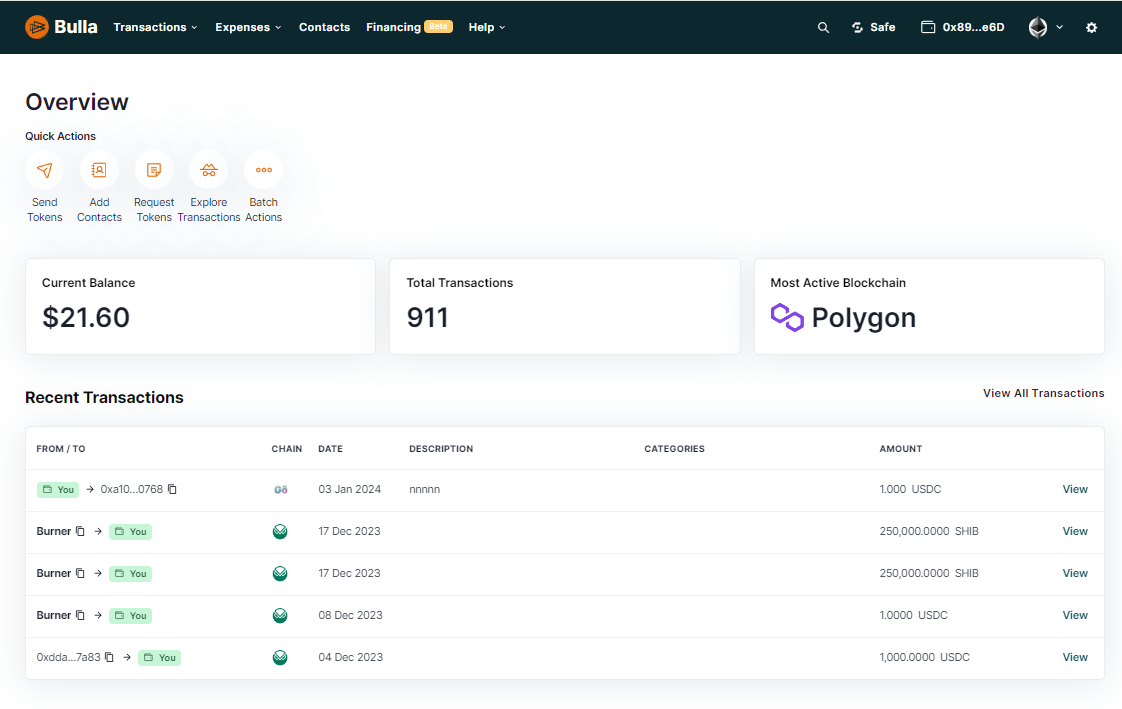Copy the 0xa10...0768 recipient address

point(172,489)
